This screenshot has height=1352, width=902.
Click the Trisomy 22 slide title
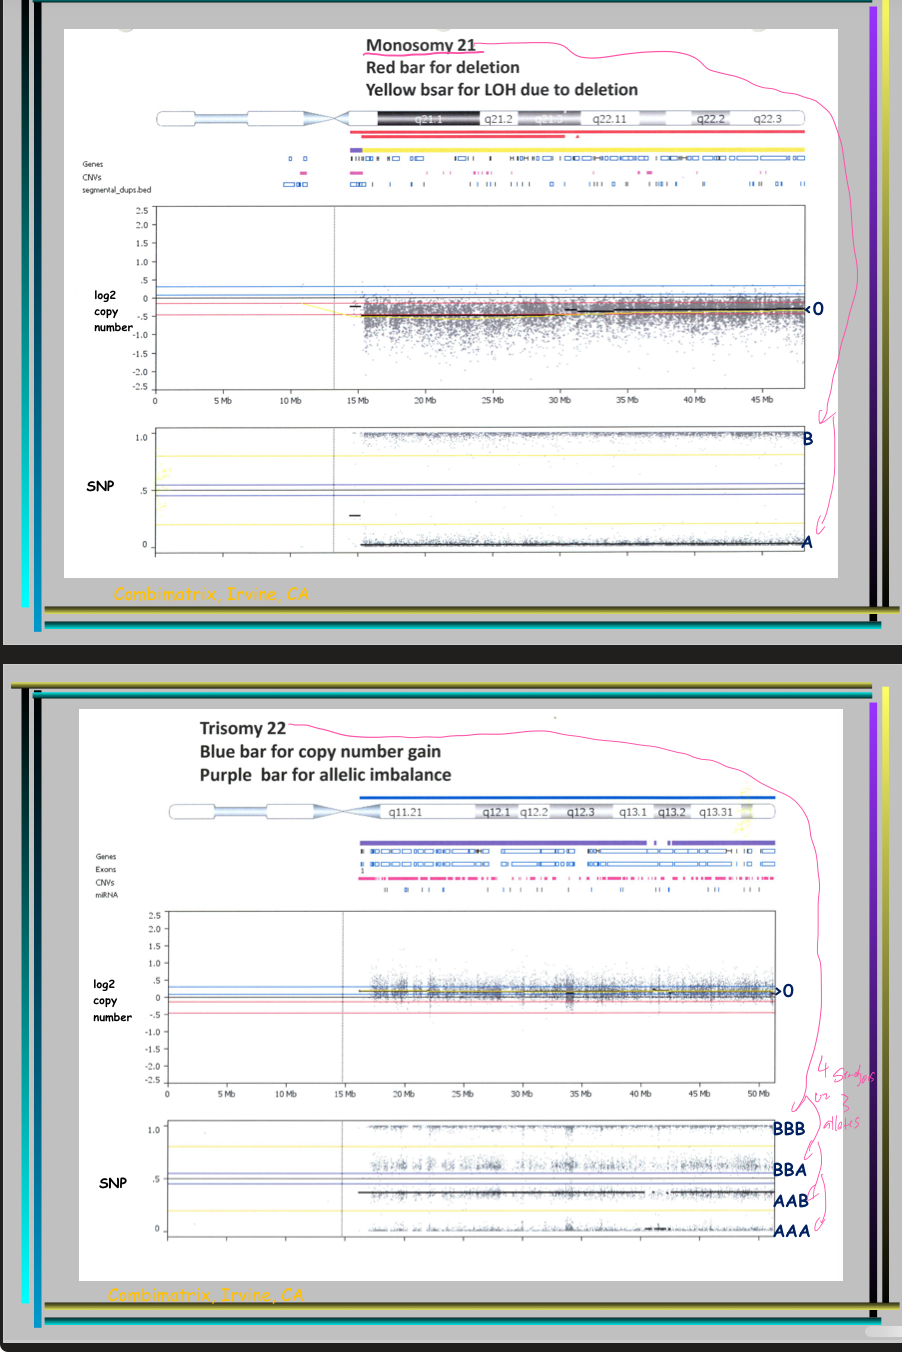(x=242, y=728)
